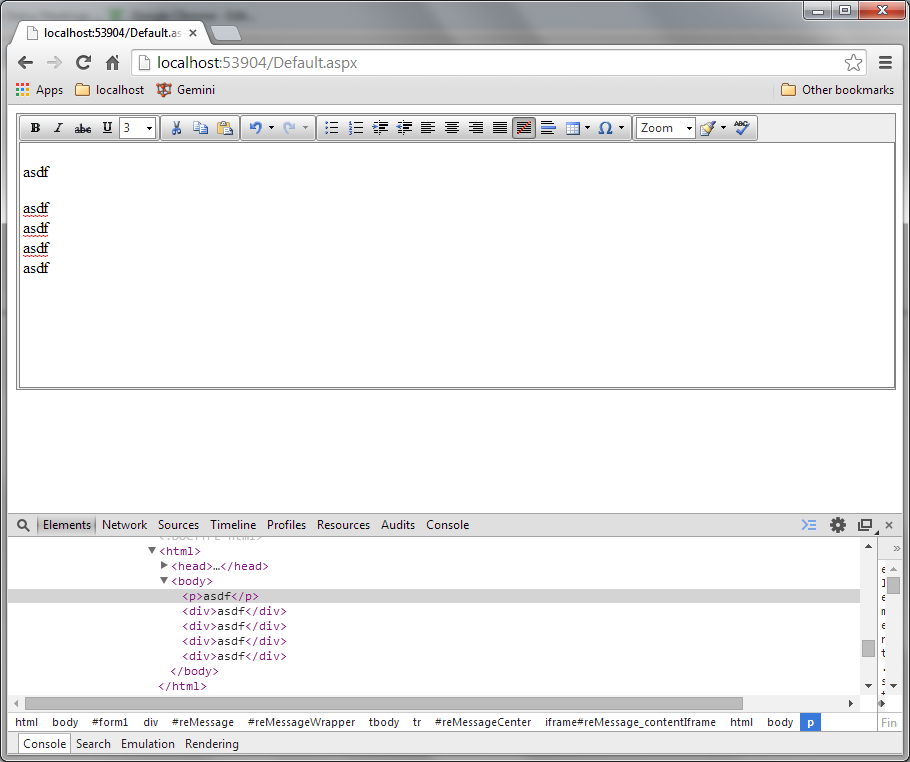Screen dimensions: 910x762
Task: Click the scissors cut icon
Action: [176, 128]
